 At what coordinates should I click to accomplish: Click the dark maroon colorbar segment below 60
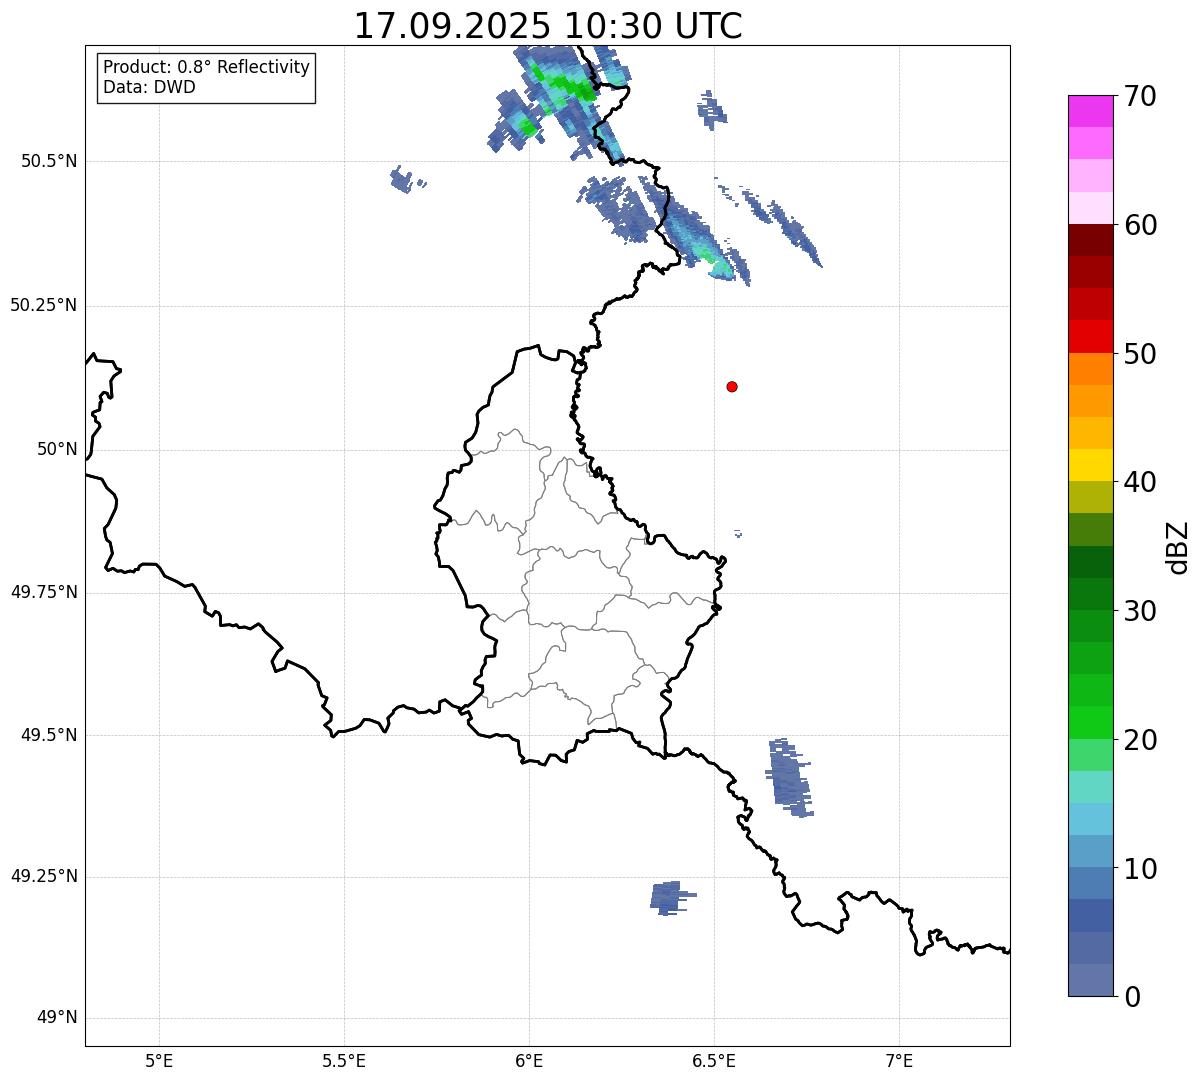coord(1090,240)
